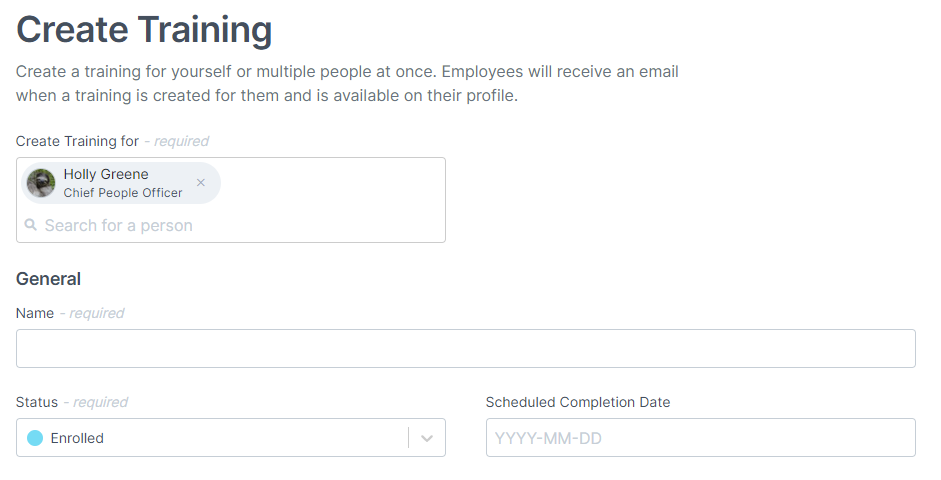Click the Status field label
Screen dimensions: 941x480
[x=37, y=402]
